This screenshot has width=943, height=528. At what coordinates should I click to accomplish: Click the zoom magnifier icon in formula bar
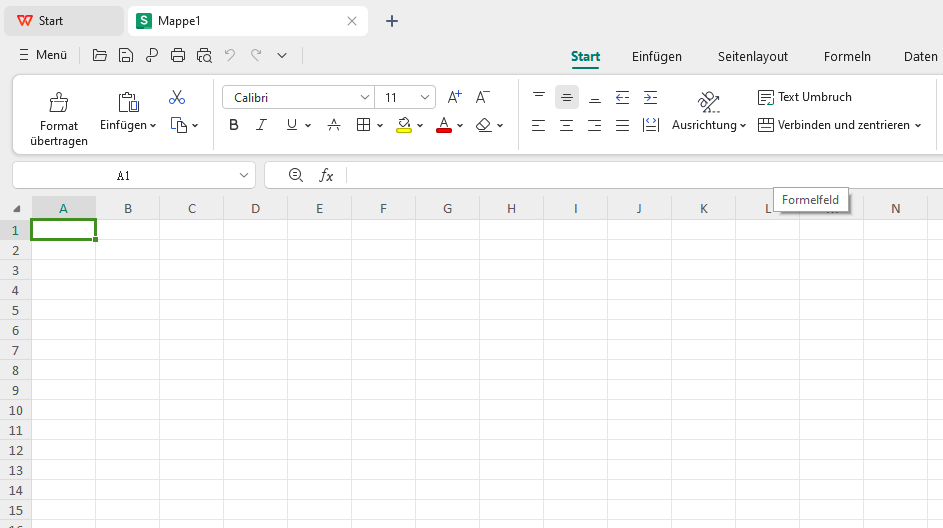pyautogui.click(x=295, y=175)
